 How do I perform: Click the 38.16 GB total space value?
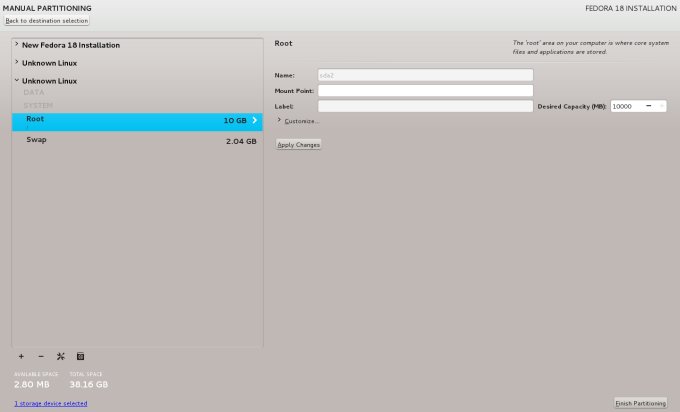click(88, 384)
